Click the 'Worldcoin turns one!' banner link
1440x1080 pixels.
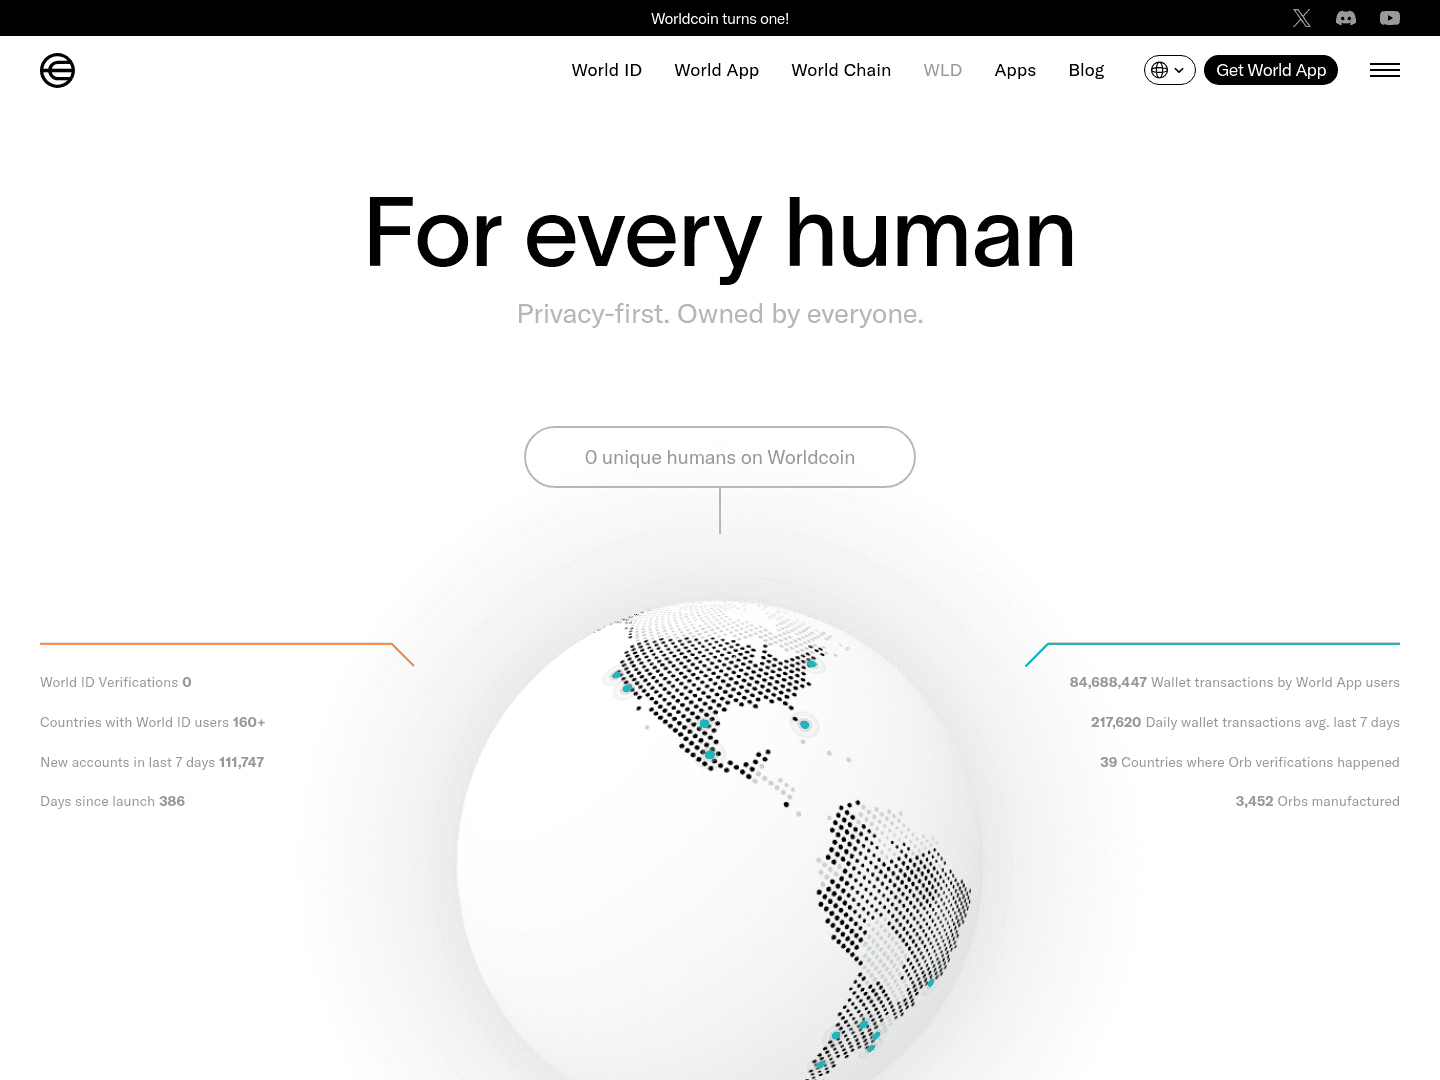pos(720,18)
